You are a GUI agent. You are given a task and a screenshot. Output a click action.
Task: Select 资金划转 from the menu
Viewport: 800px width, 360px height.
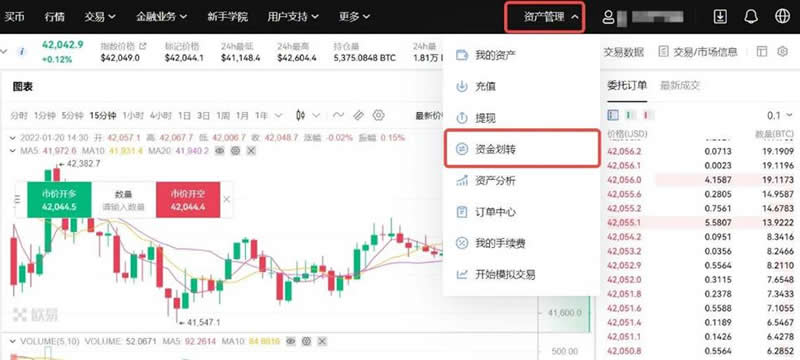point(521,148)
